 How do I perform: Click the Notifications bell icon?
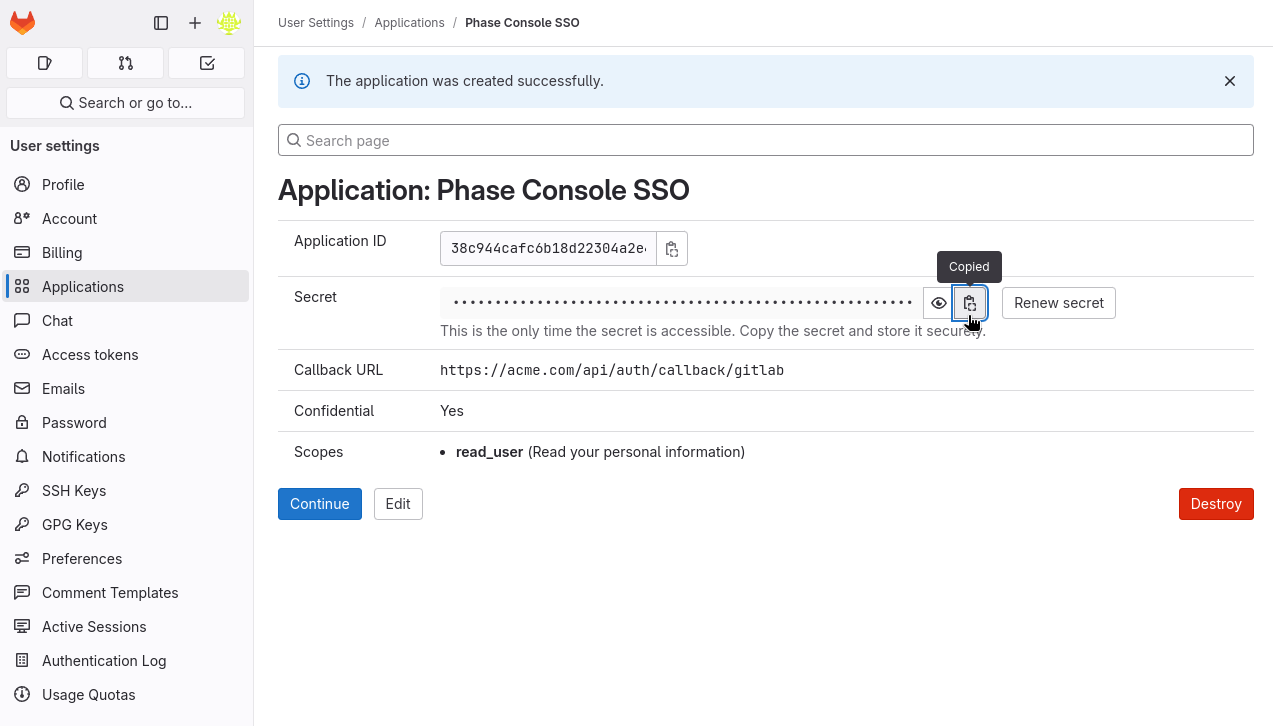coord(22,457)
